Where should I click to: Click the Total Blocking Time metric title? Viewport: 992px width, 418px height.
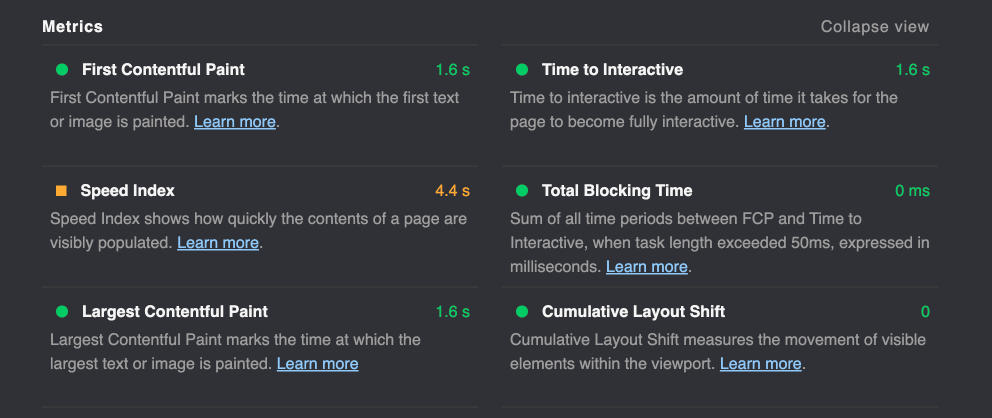616,190
